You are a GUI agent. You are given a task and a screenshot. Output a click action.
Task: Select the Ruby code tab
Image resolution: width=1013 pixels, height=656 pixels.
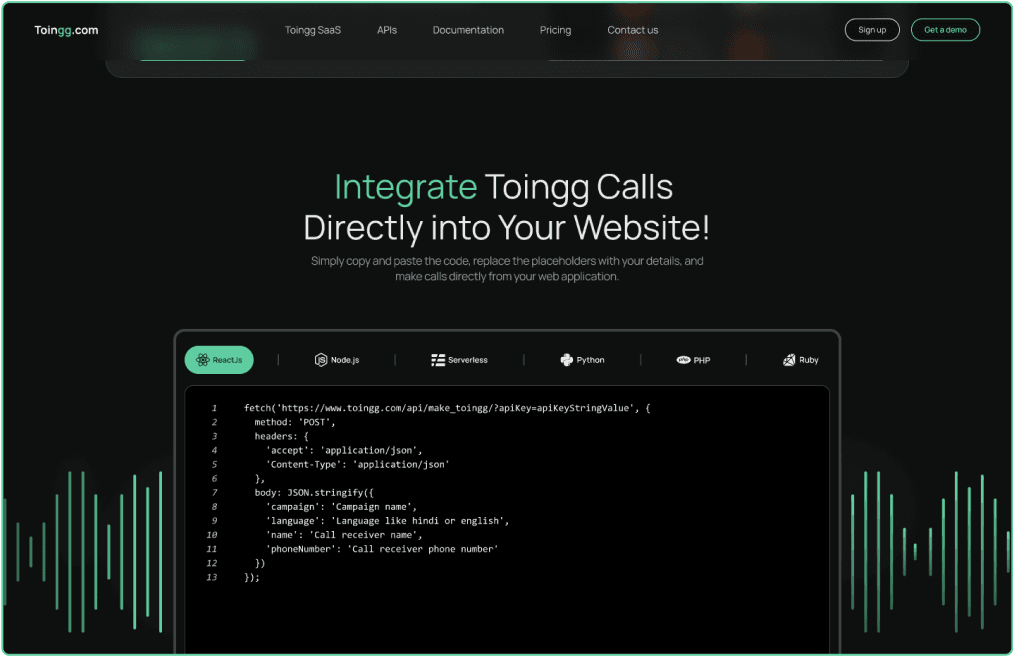coord(800,360)
